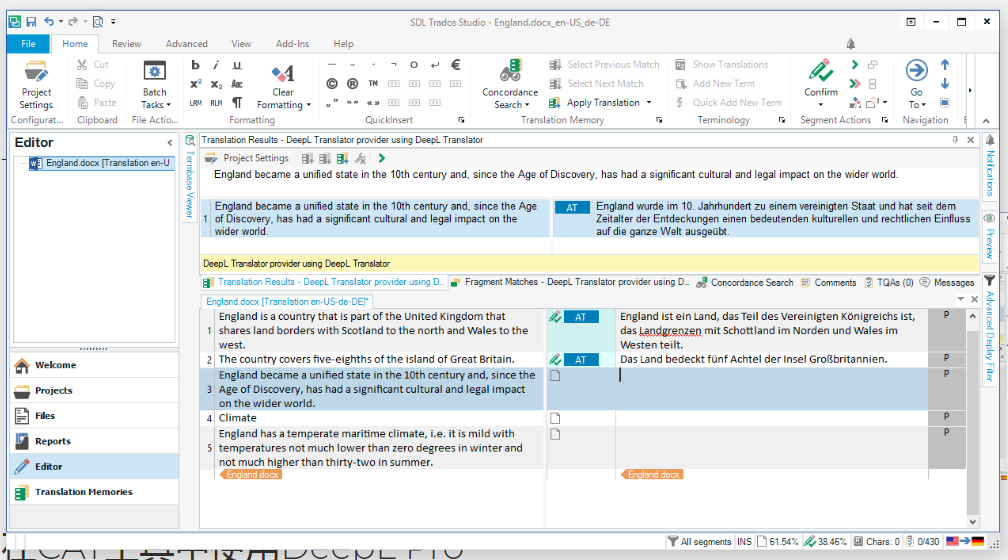This screenshot has height=560, width=1008.
Task: Click Show Translations
Action: 721,64
